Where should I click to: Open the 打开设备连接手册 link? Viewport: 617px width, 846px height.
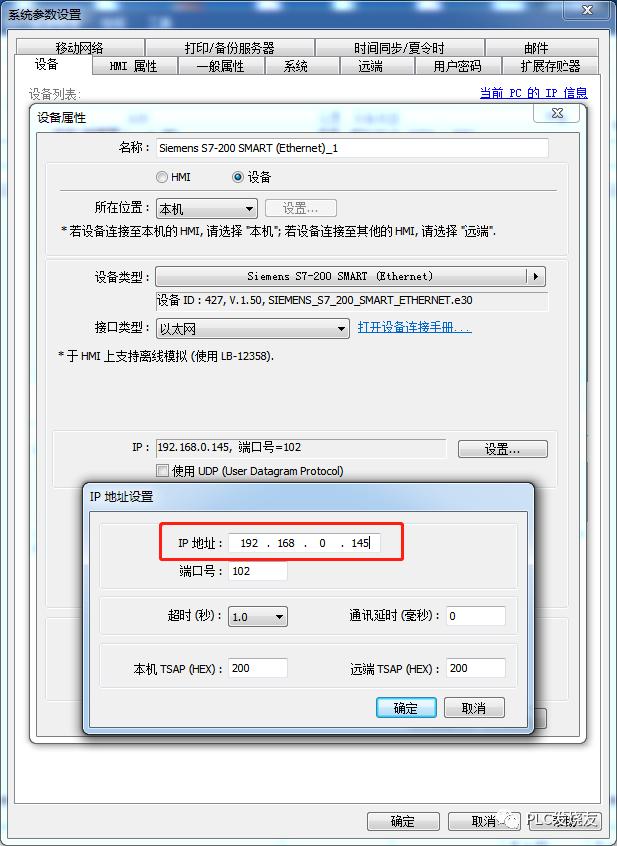414,327
